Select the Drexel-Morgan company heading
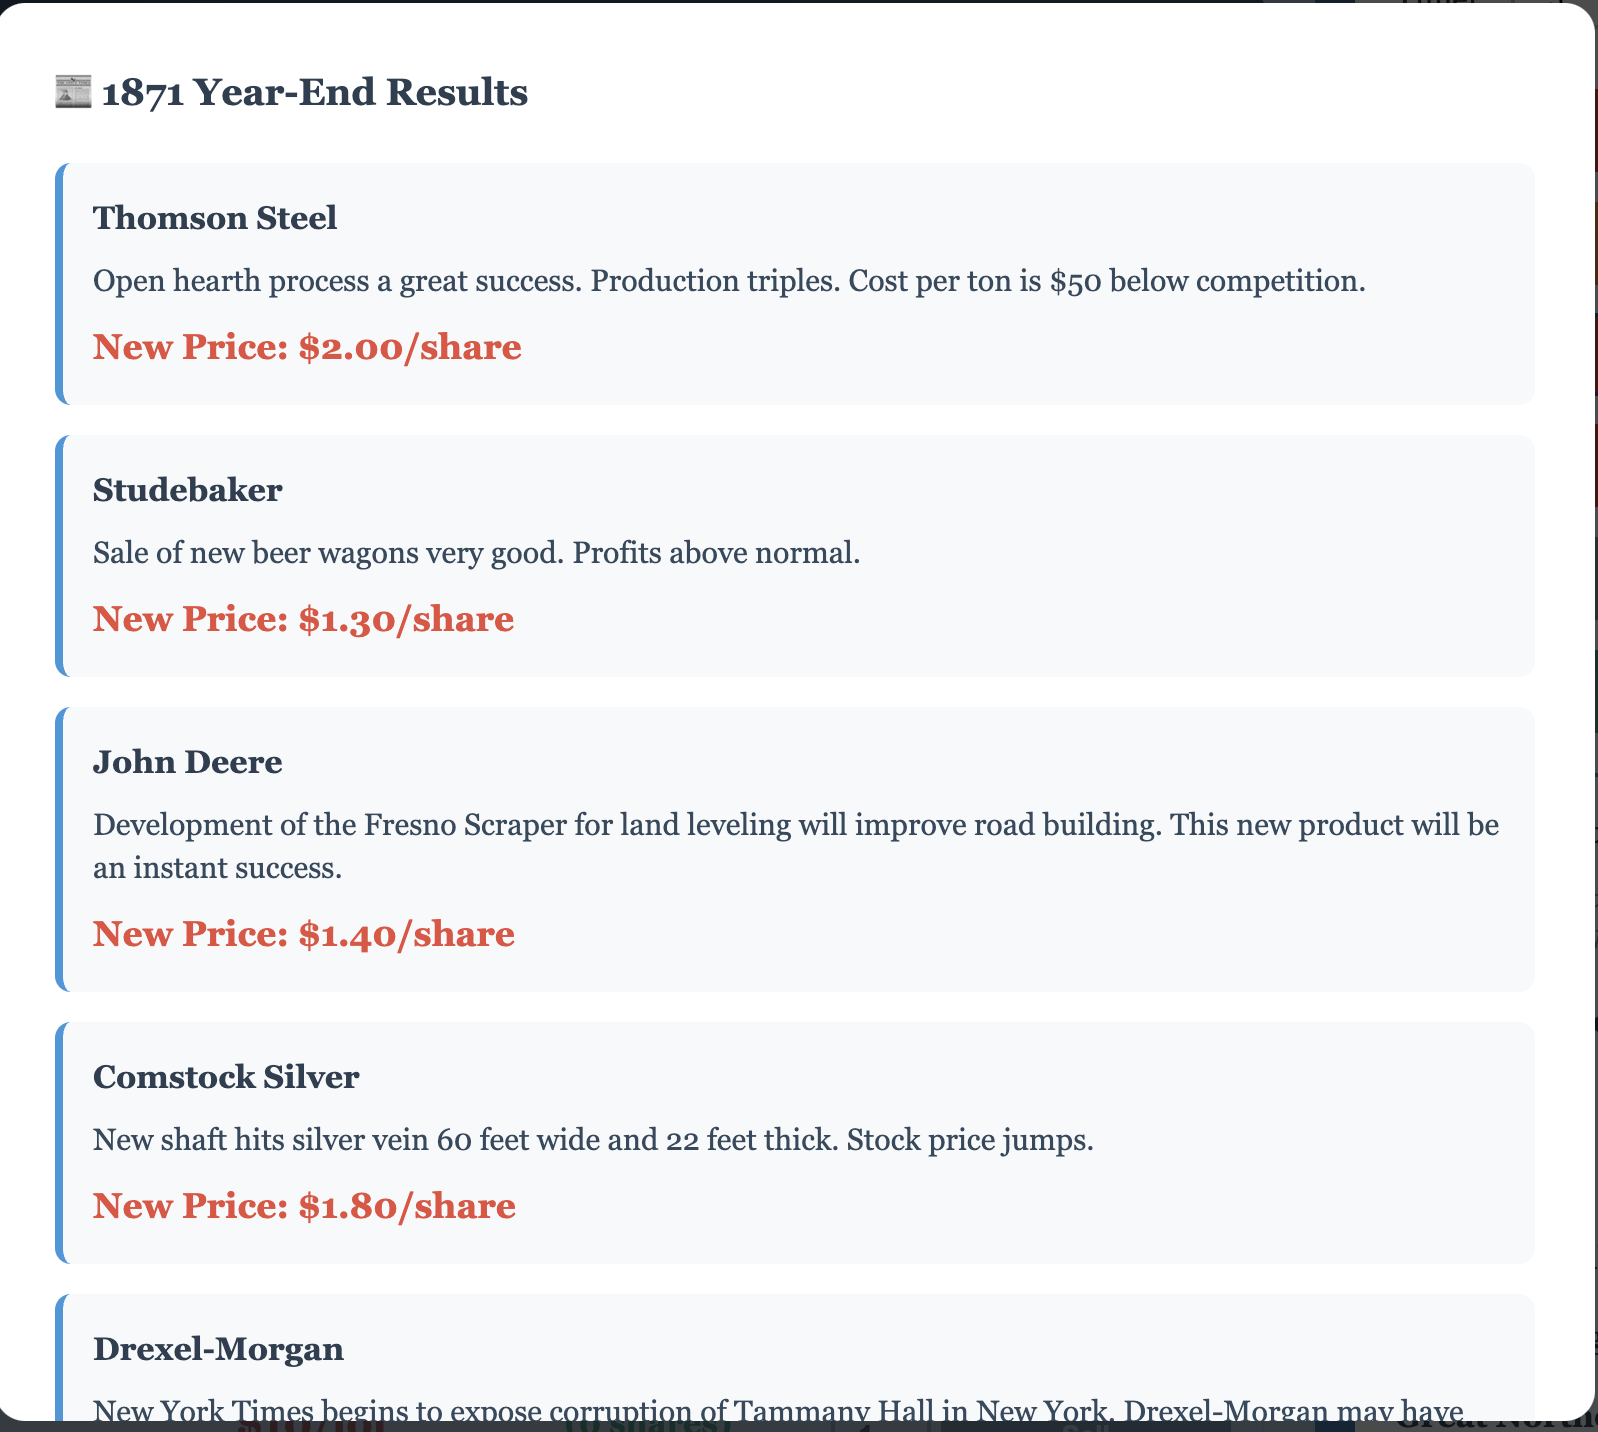The height and width of the screenshot is (1432, 1598). point(218,1349)
